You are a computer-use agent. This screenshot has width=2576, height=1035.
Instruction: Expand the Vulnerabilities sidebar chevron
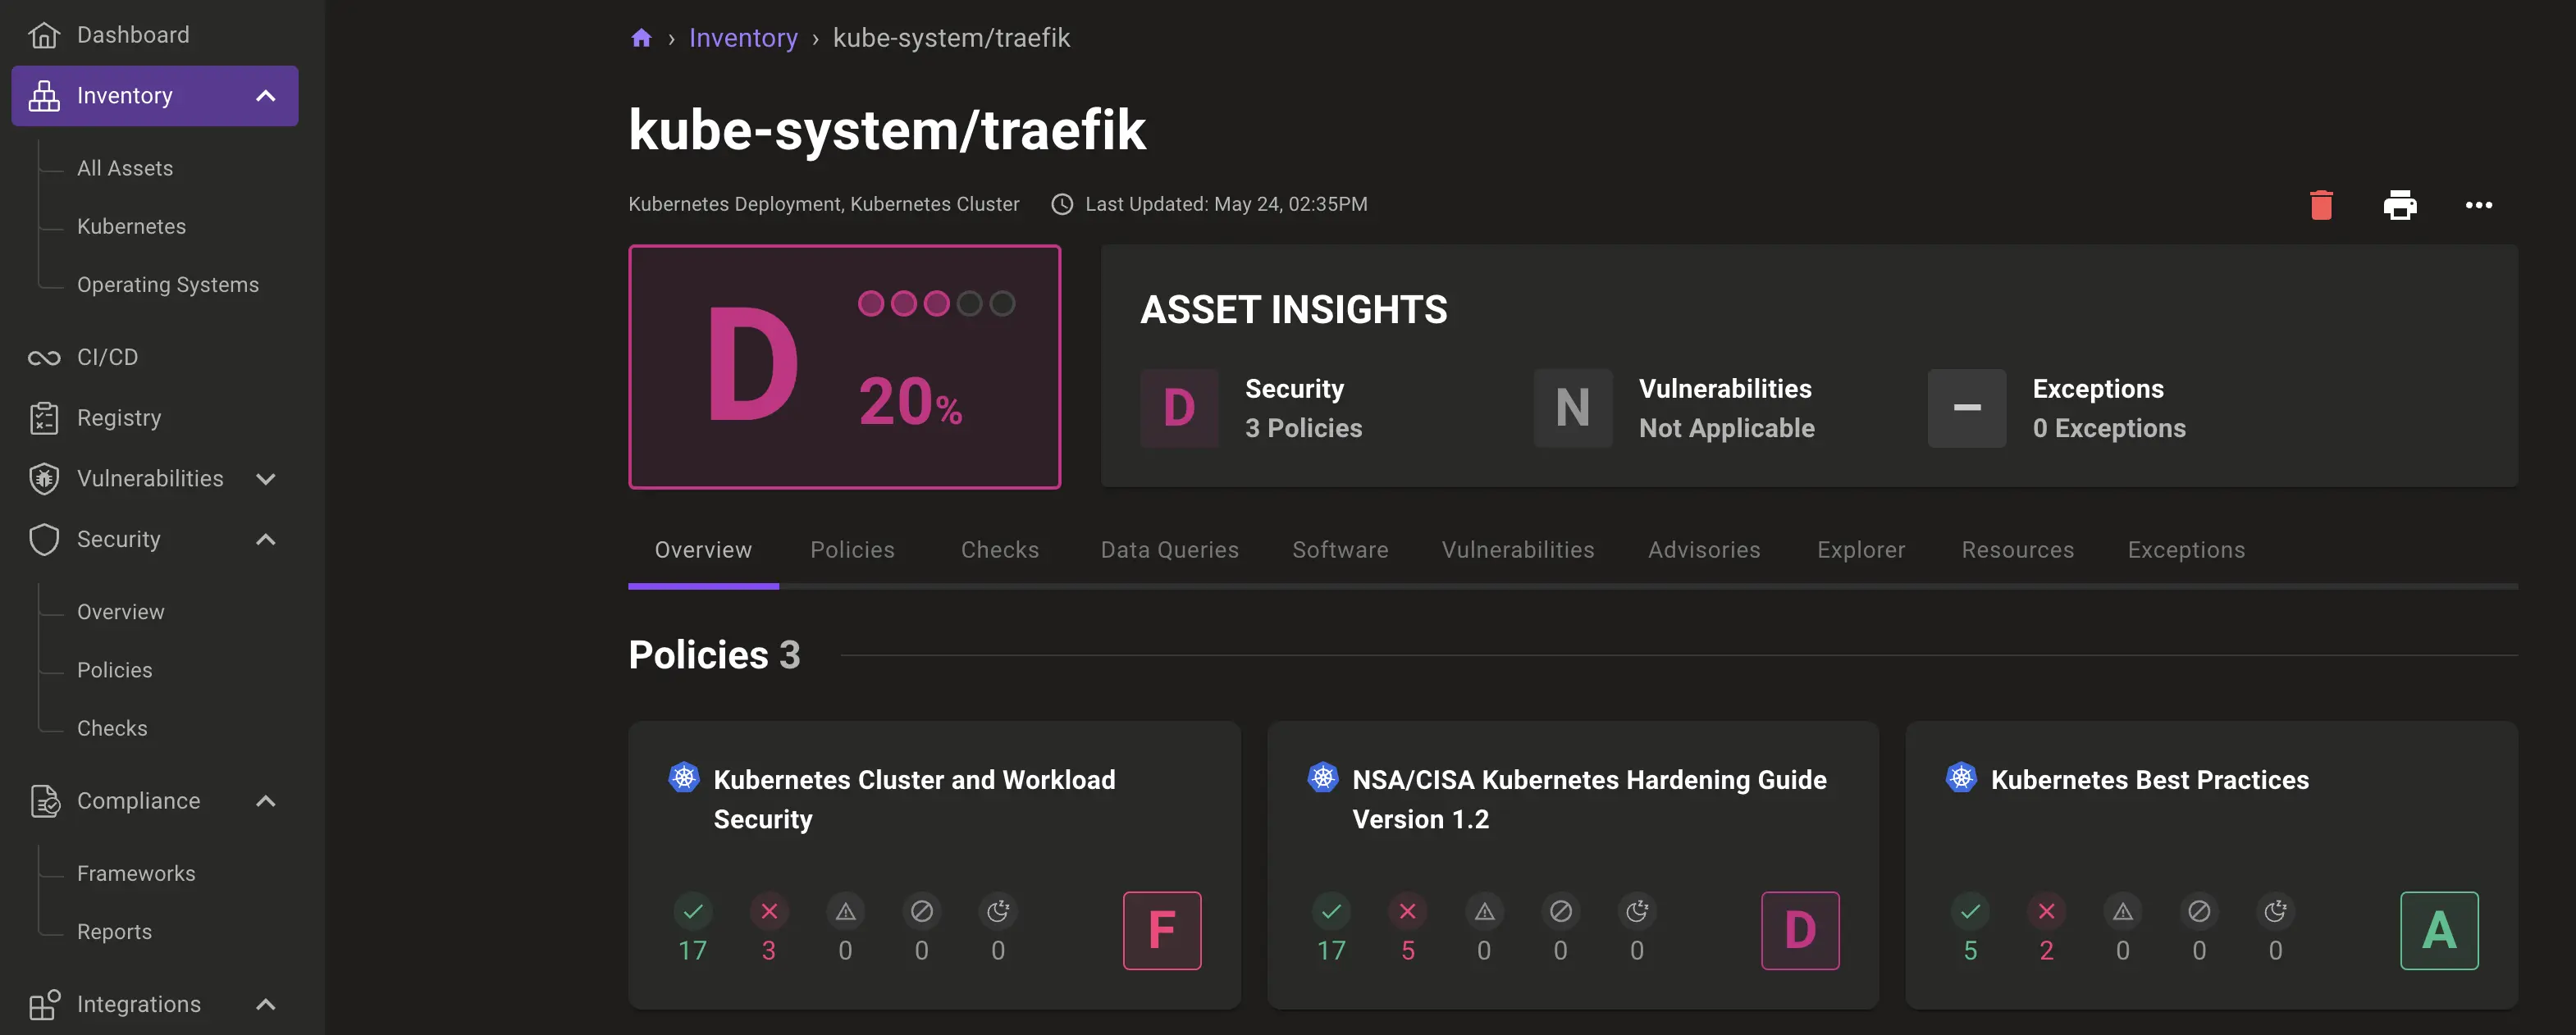(265, 479)
